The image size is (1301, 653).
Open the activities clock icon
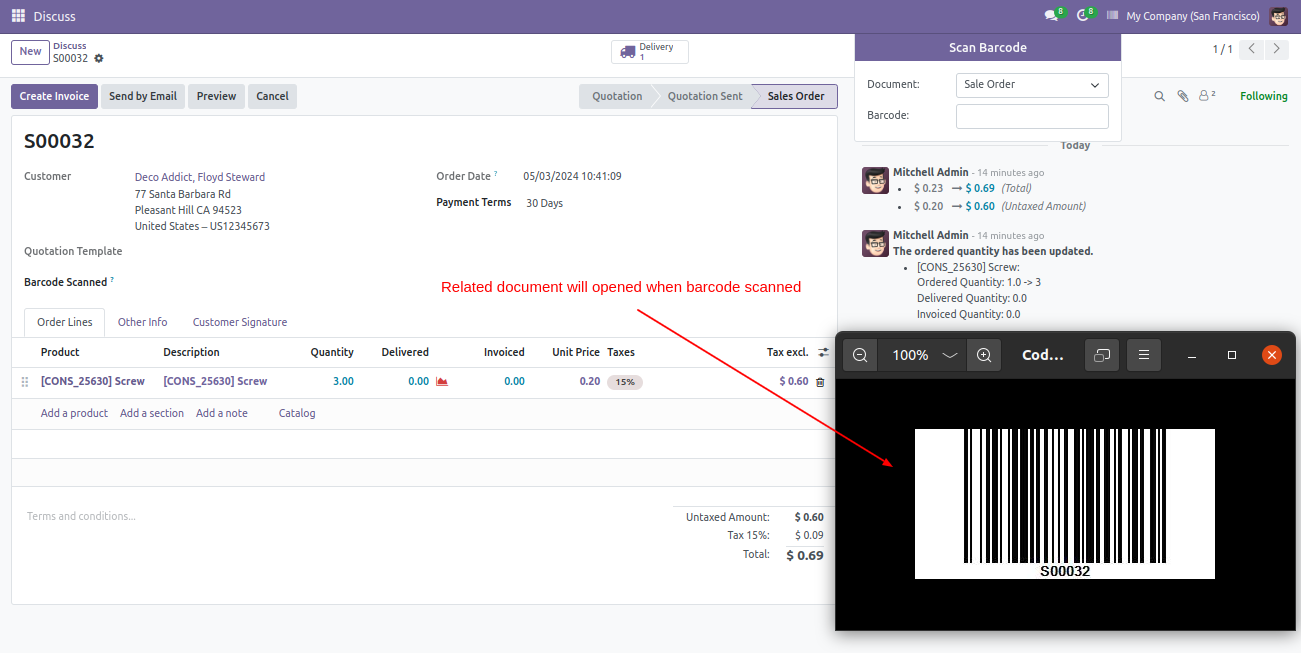click(x=1085, y=16)
